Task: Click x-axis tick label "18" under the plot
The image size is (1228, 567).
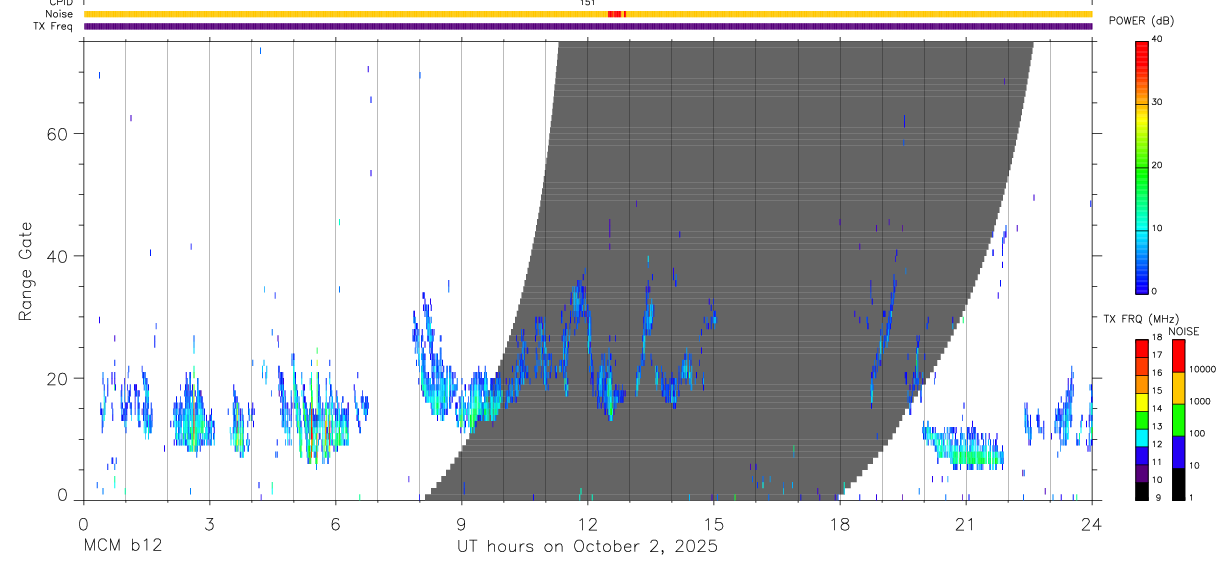Action: [839, 524]
